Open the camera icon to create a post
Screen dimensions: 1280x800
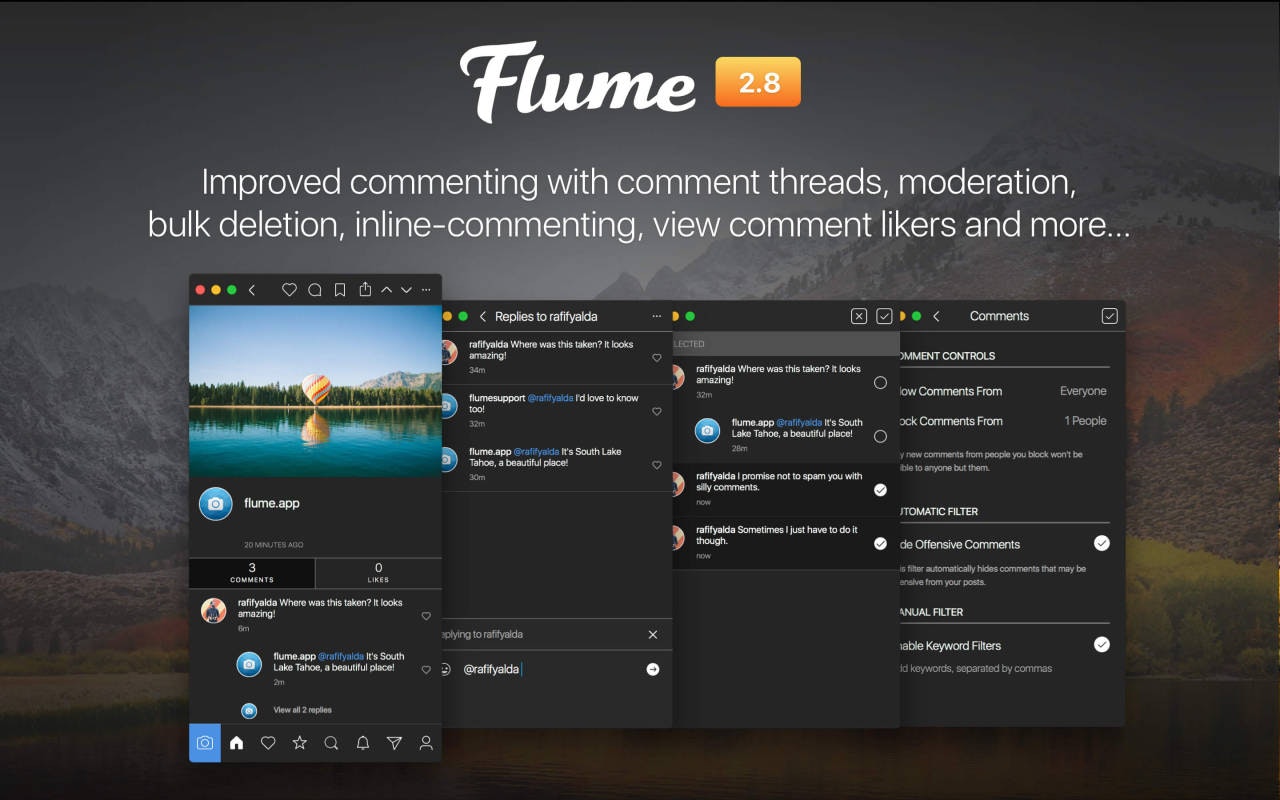[x=205, y=743]
